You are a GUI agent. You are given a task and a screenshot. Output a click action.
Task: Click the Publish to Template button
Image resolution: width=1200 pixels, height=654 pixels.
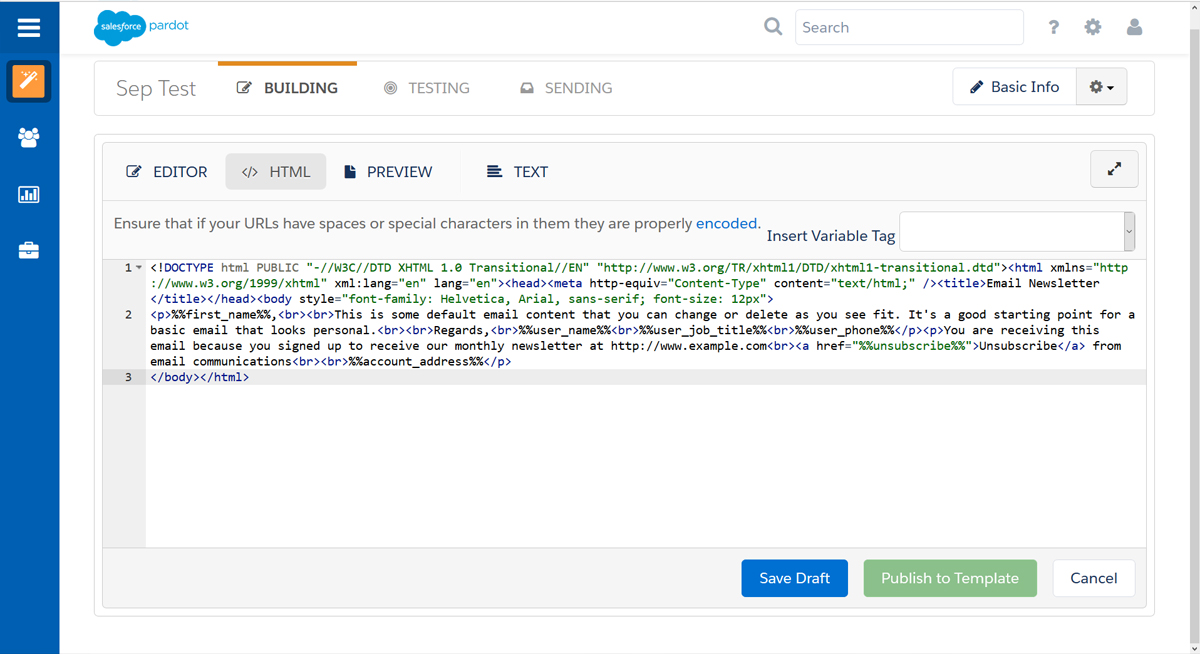tap(949, 578)
